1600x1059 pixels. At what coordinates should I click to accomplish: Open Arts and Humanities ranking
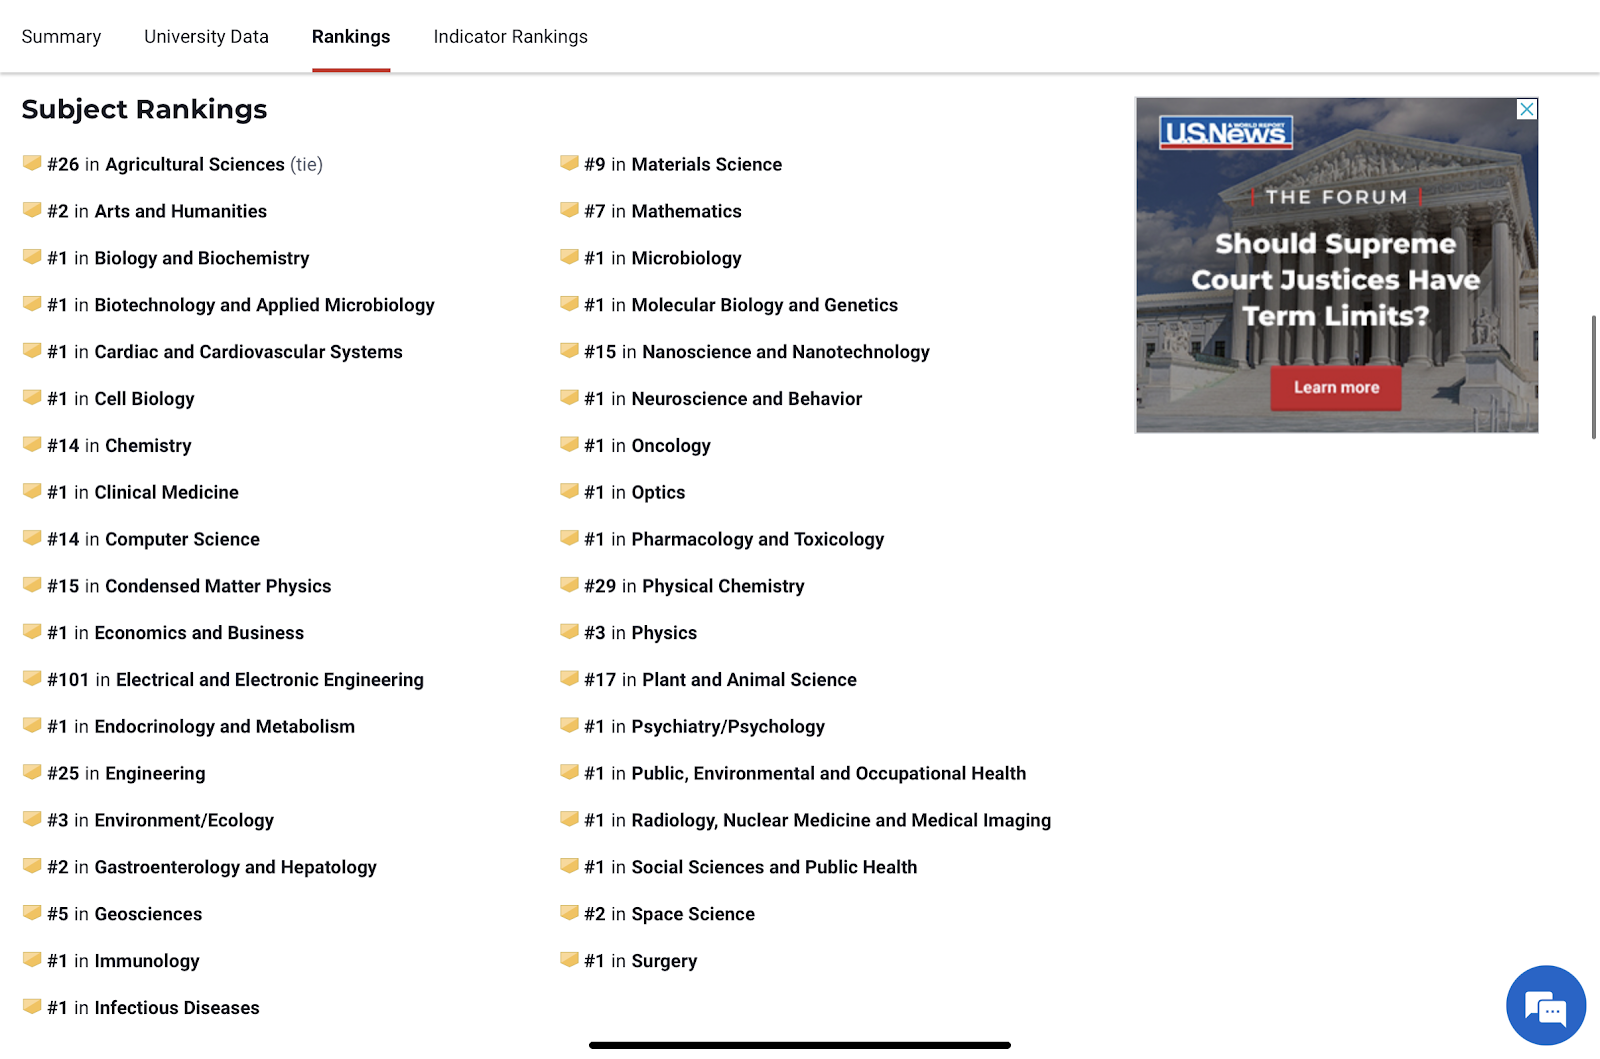(181, 211)
